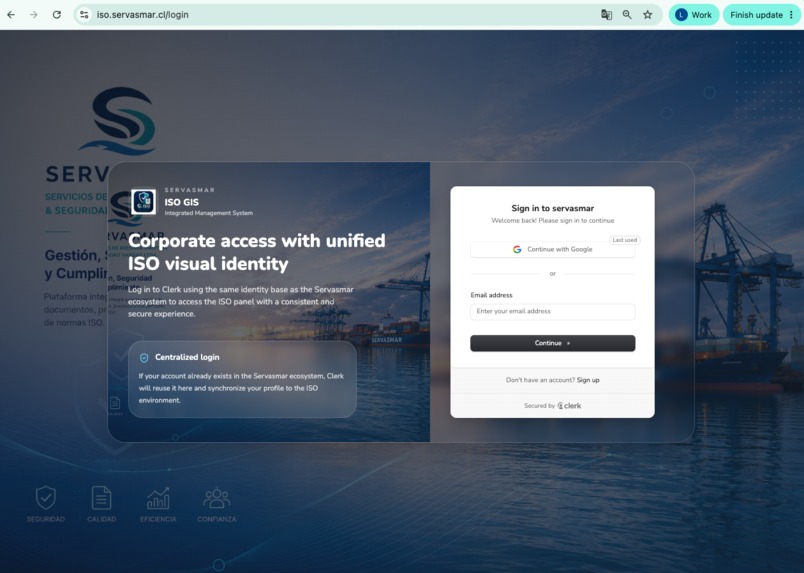This screenshot has height=573, width=804.
Task: Bookmark this page with star icon
Action: (648, 15)
